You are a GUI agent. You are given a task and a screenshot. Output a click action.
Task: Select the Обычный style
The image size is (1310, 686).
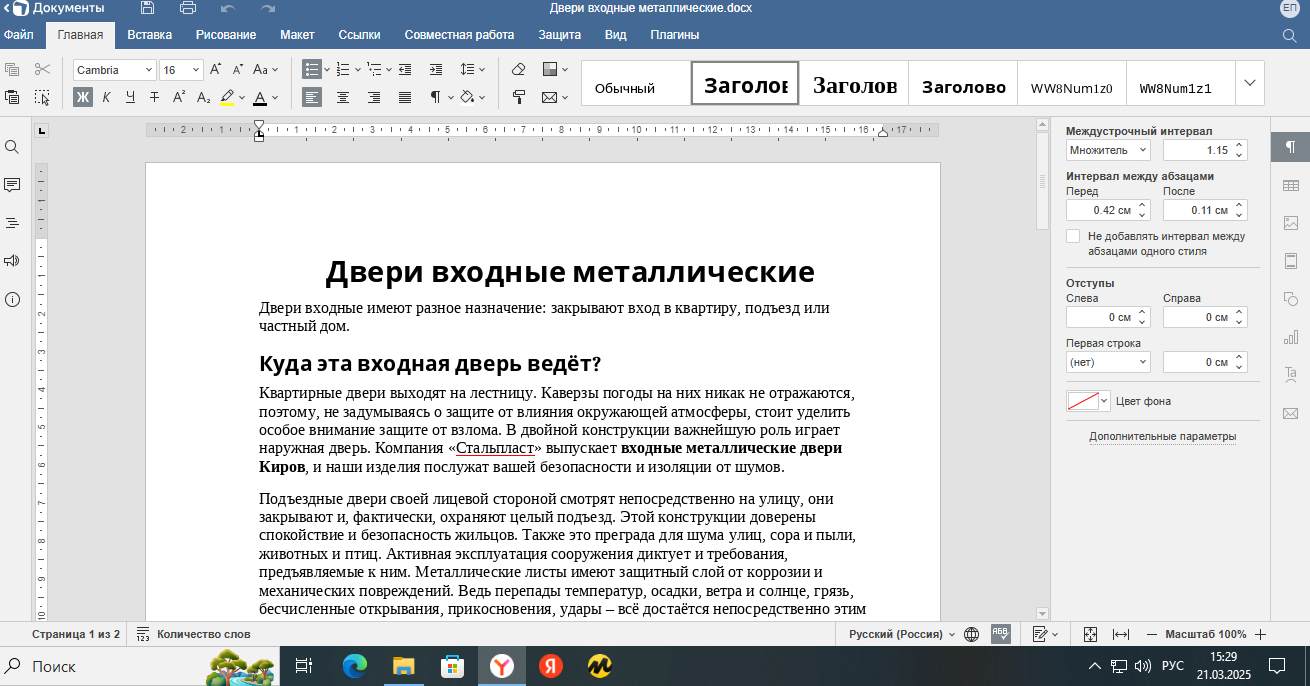(635, 83)
